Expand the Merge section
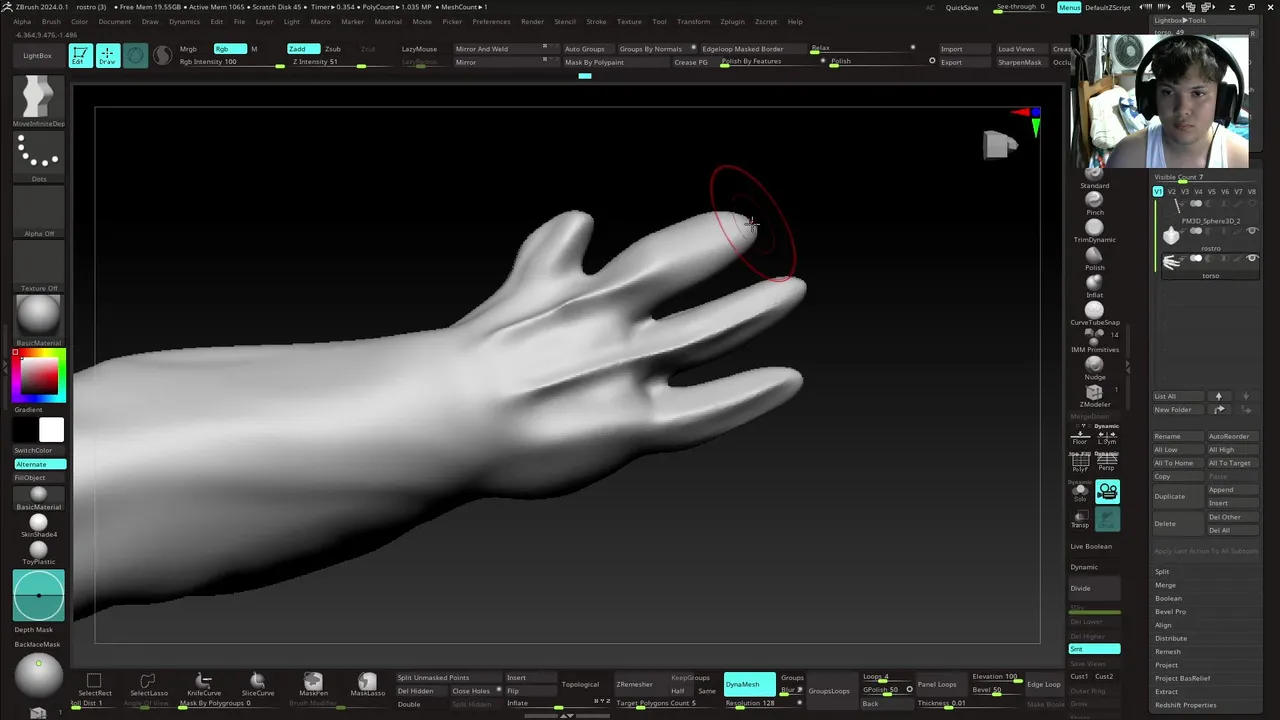 click(x=1165, y=585)
